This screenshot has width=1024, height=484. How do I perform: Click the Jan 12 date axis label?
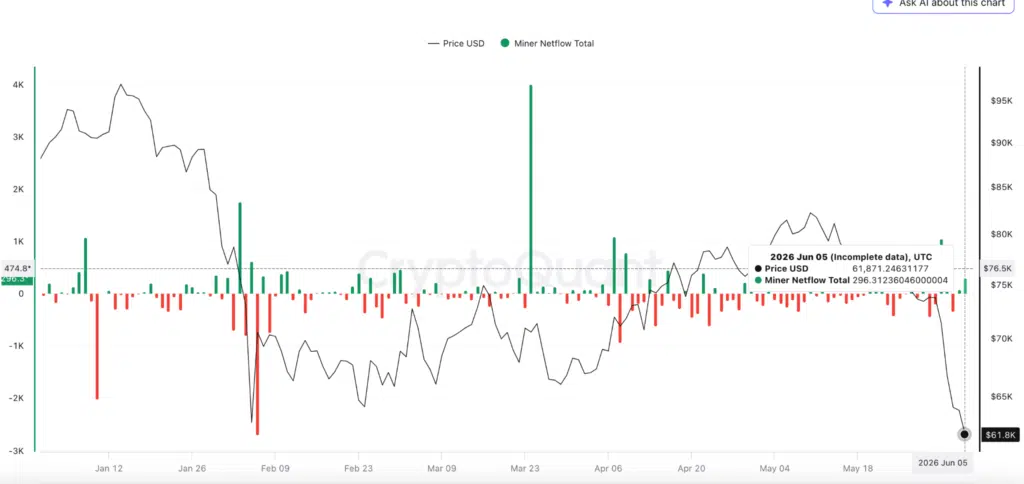pos(108,468)
